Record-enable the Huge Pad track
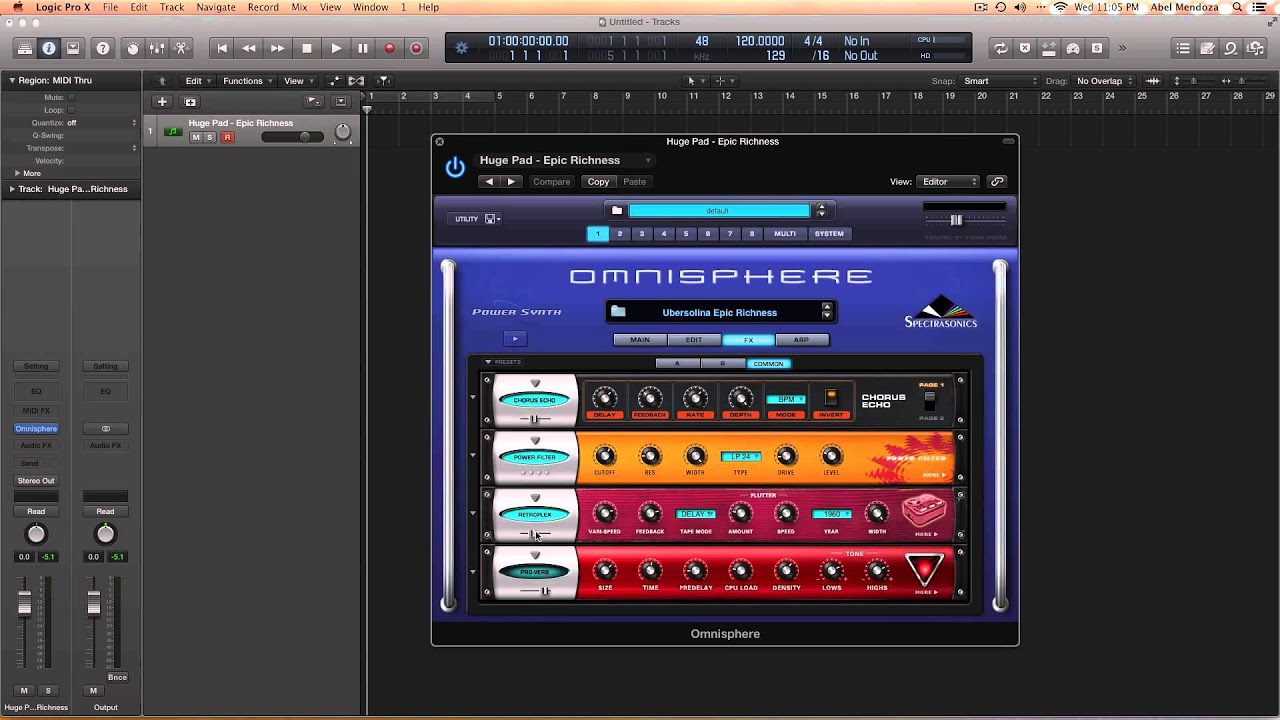The width and height of the screenshot is (1280, 720). (227, 137)
